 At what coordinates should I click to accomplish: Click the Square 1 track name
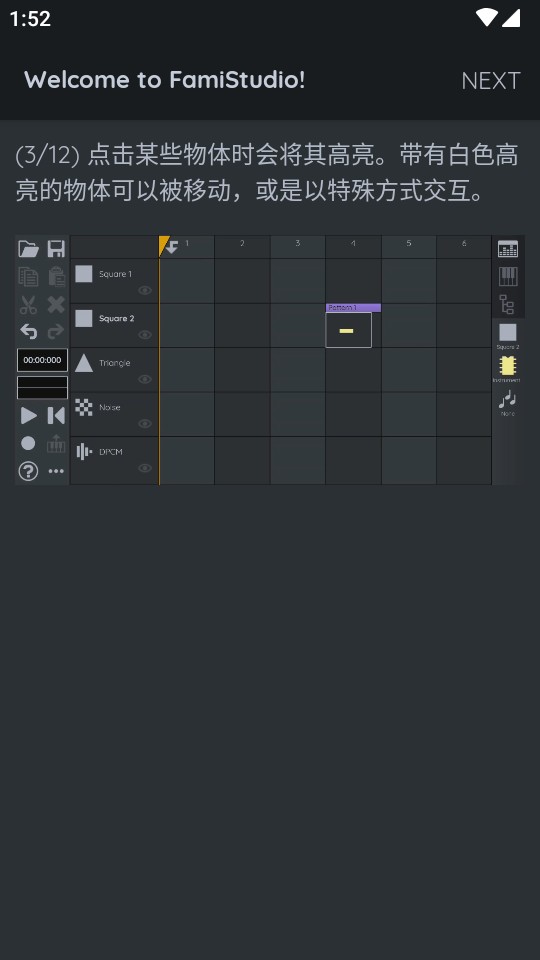point(115,274)
